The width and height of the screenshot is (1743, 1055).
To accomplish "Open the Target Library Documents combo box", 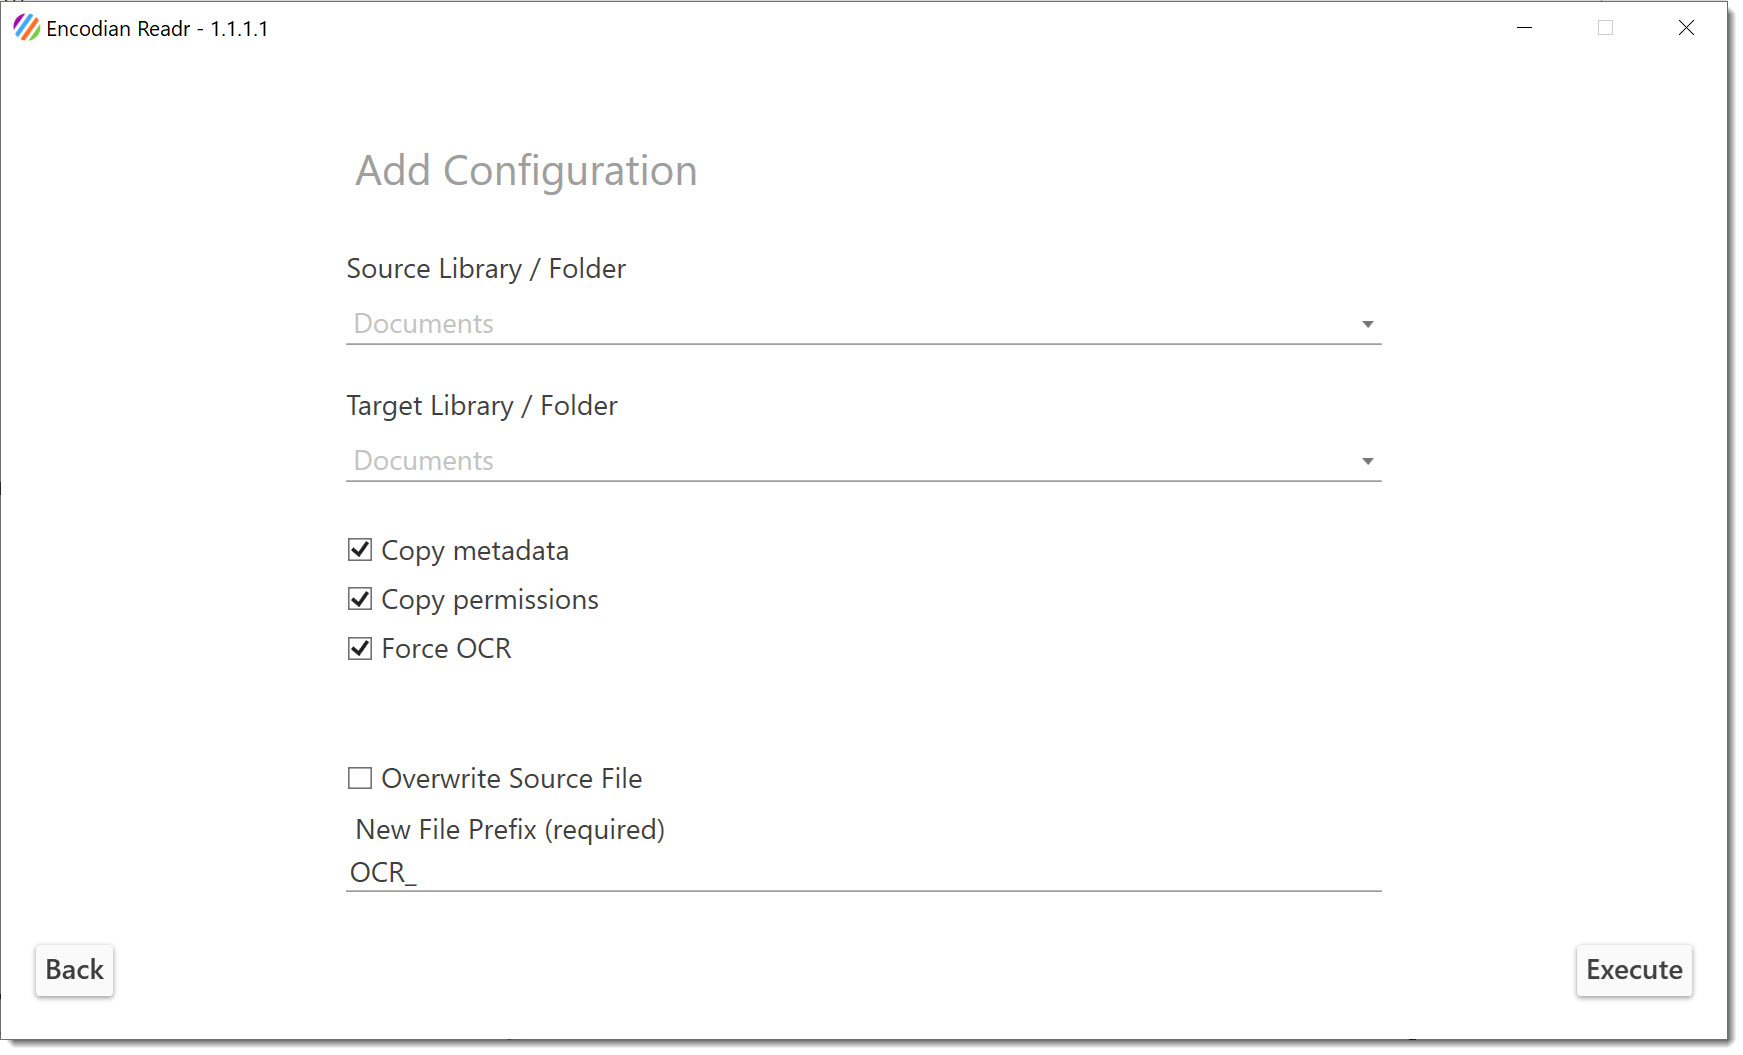I will tap(864, 461).
